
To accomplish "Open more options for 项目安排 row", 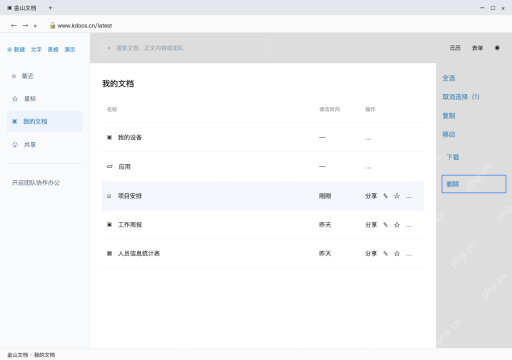I will 409,197.
